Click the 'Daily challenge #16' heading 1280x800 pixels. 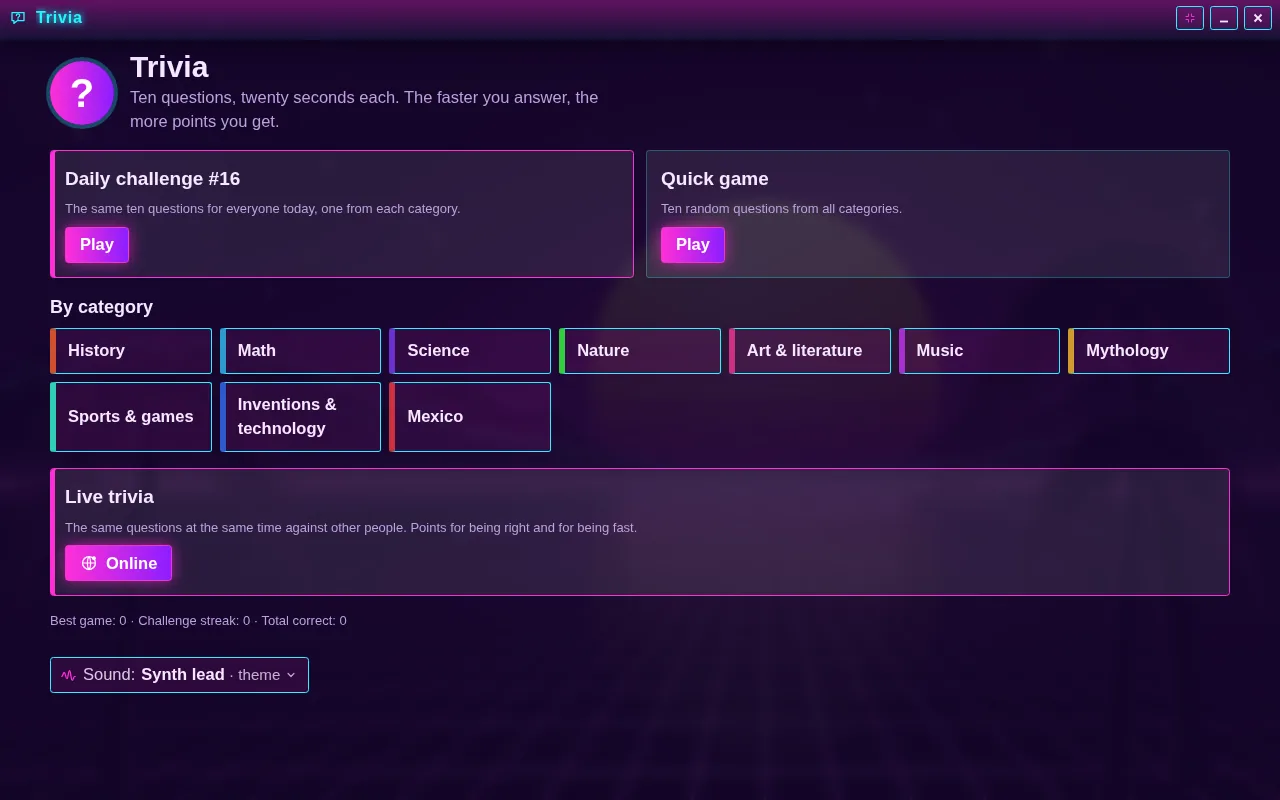click(153, 179)
